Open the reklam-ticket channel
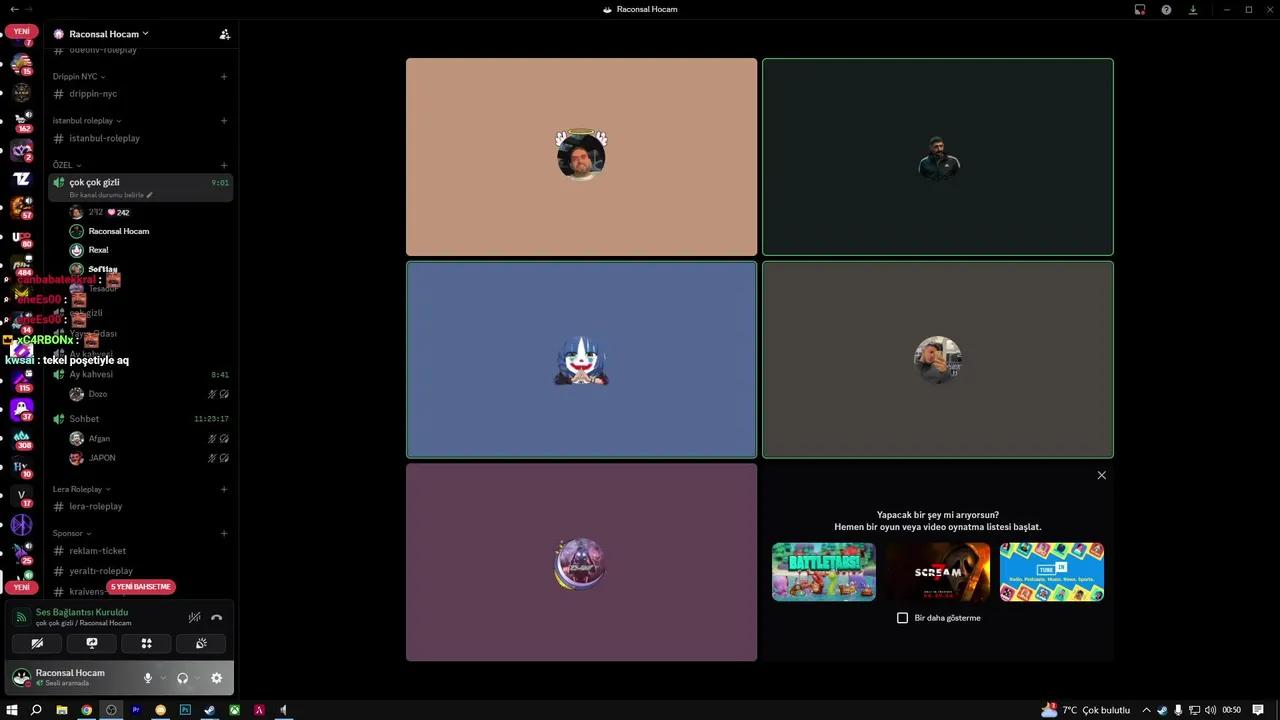Image resolution: width=1280 pixels, height=720 pixels. [x=97, y=551]
